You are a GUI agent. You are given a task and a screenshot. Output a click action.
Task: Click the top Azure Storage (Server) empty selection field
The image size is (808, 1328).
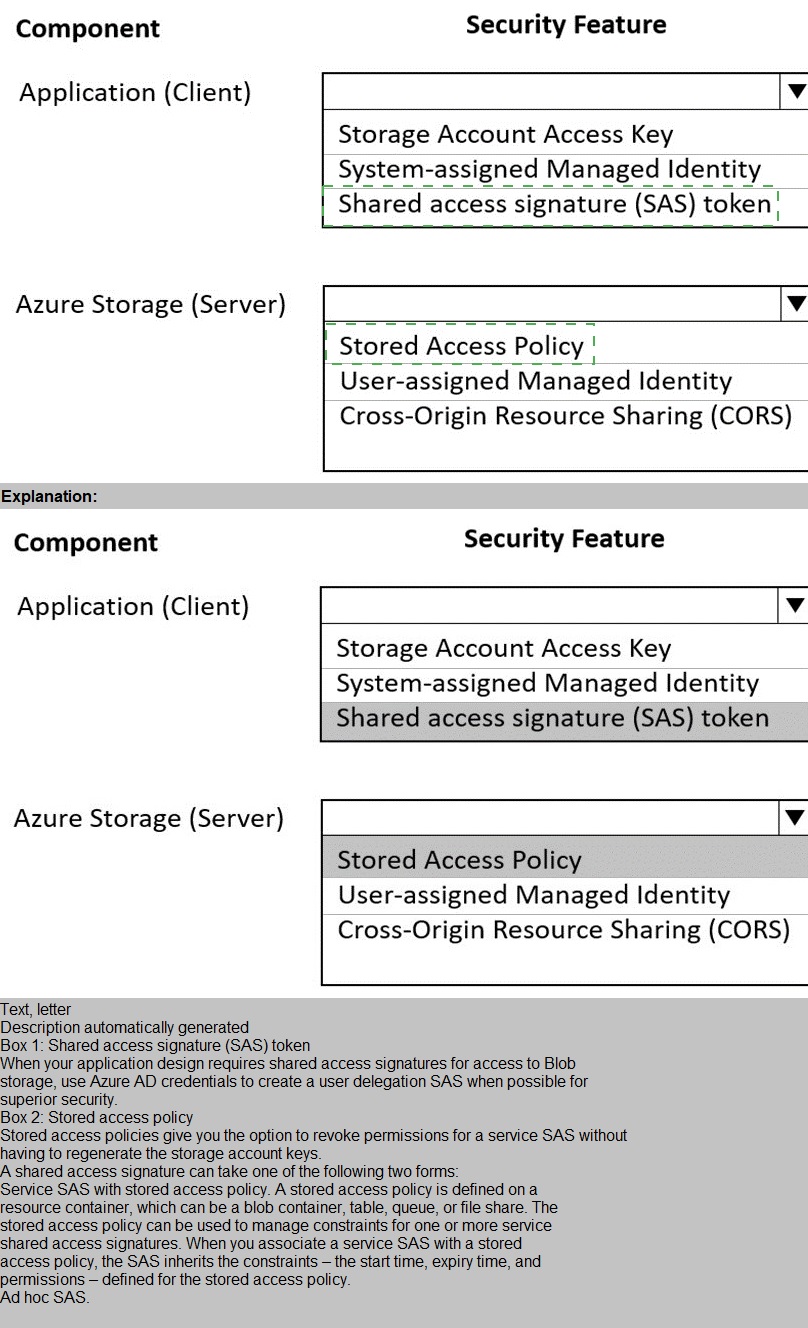click(550, 303)
